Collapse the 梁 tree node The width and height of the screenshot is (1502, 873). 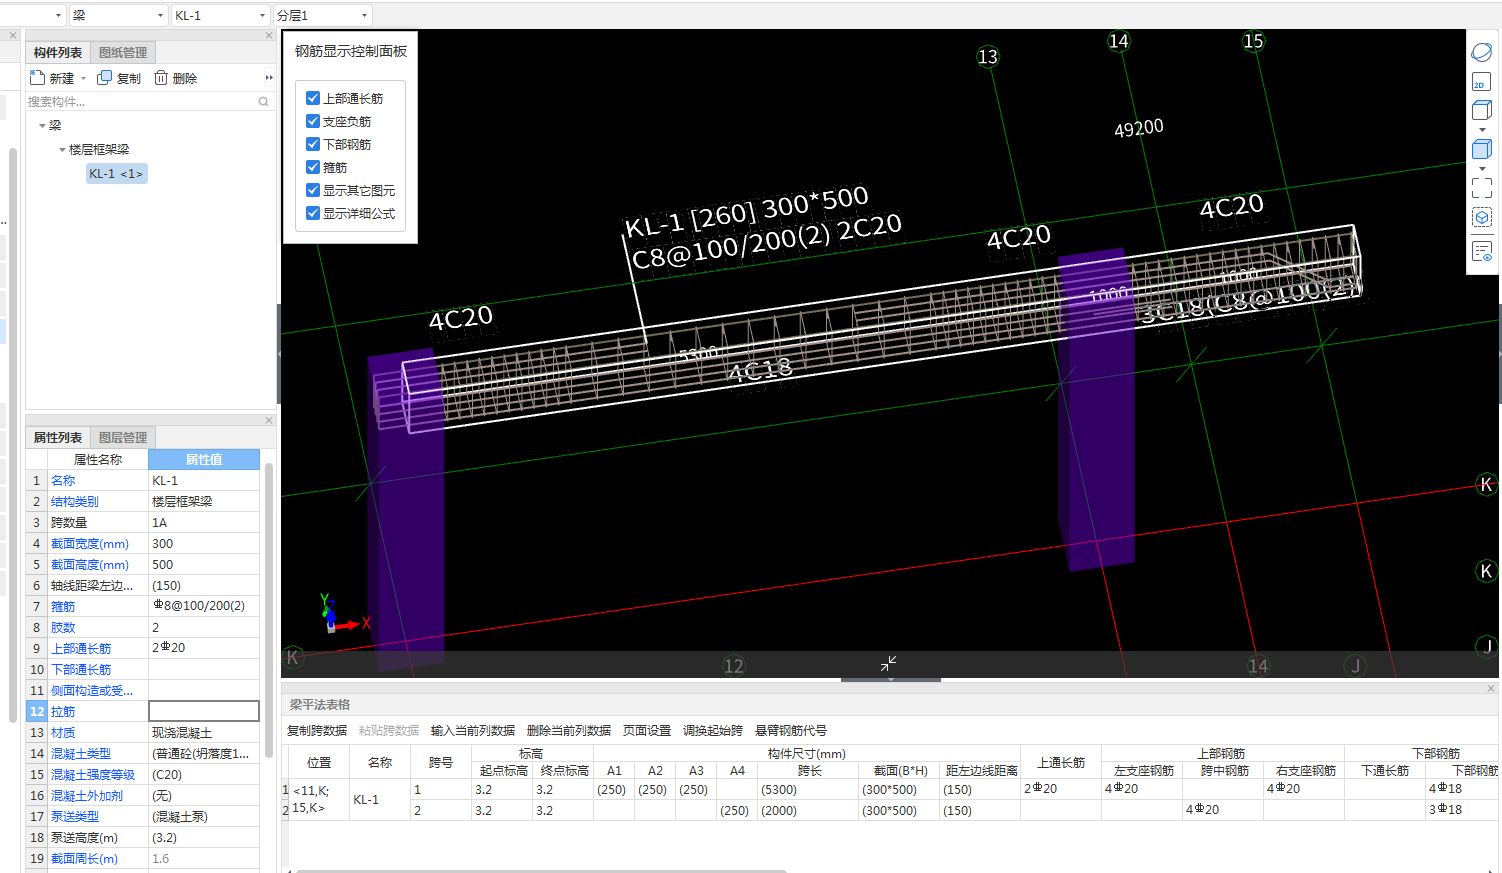point(42,126)
